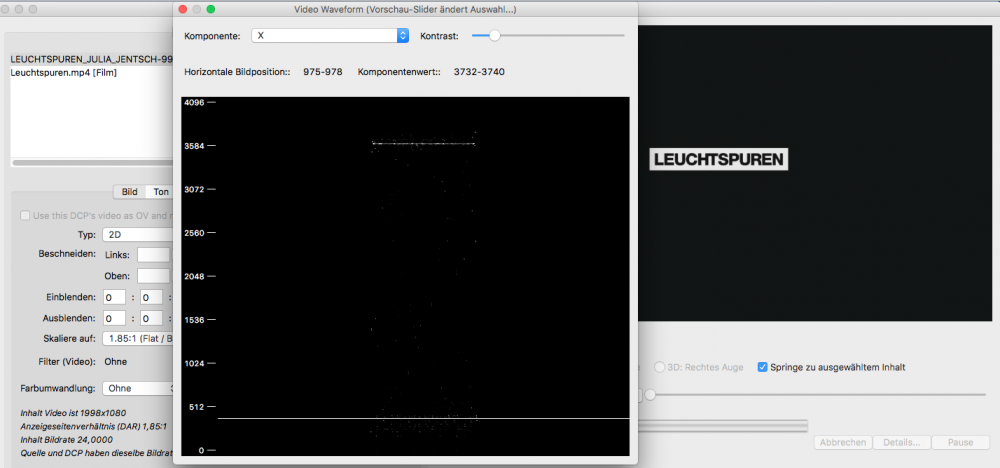Click the Abbrechen button

841,442
